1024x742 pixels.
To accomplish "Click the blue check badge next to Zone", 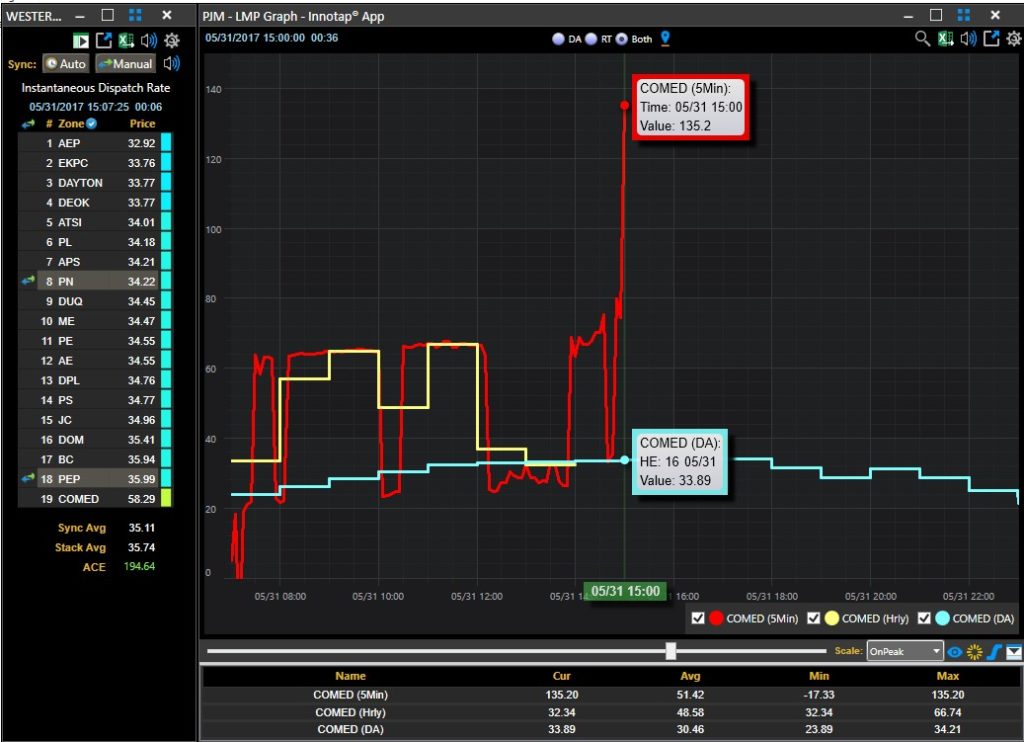I will [91, 123].
